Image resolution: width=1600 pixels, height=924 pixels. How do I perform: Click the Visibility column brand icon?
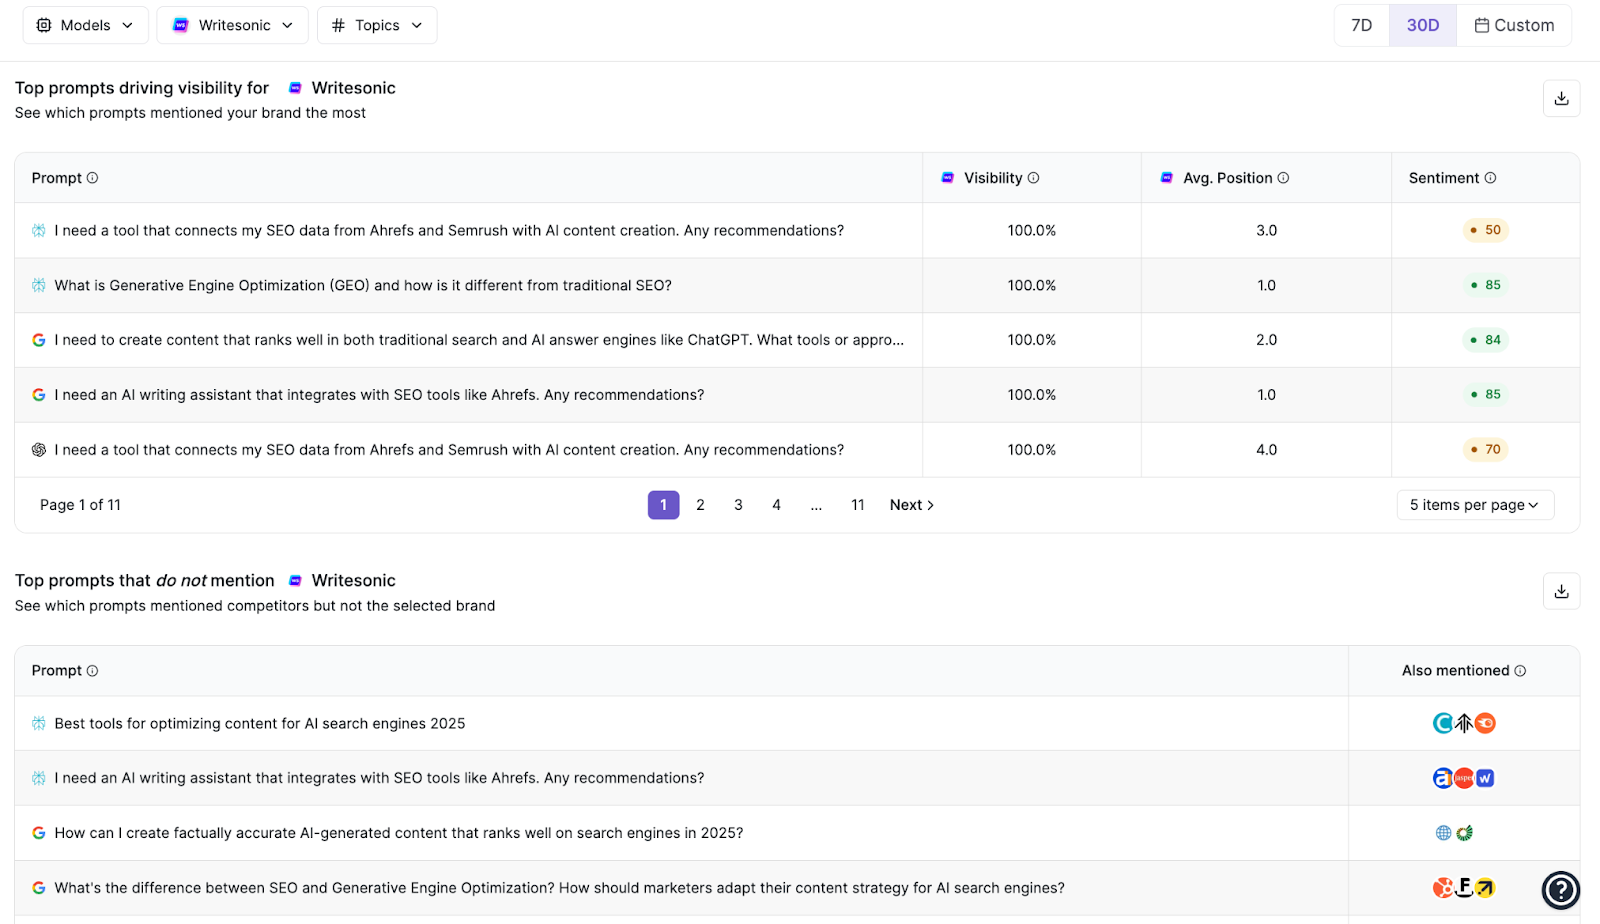click(948, 178)
